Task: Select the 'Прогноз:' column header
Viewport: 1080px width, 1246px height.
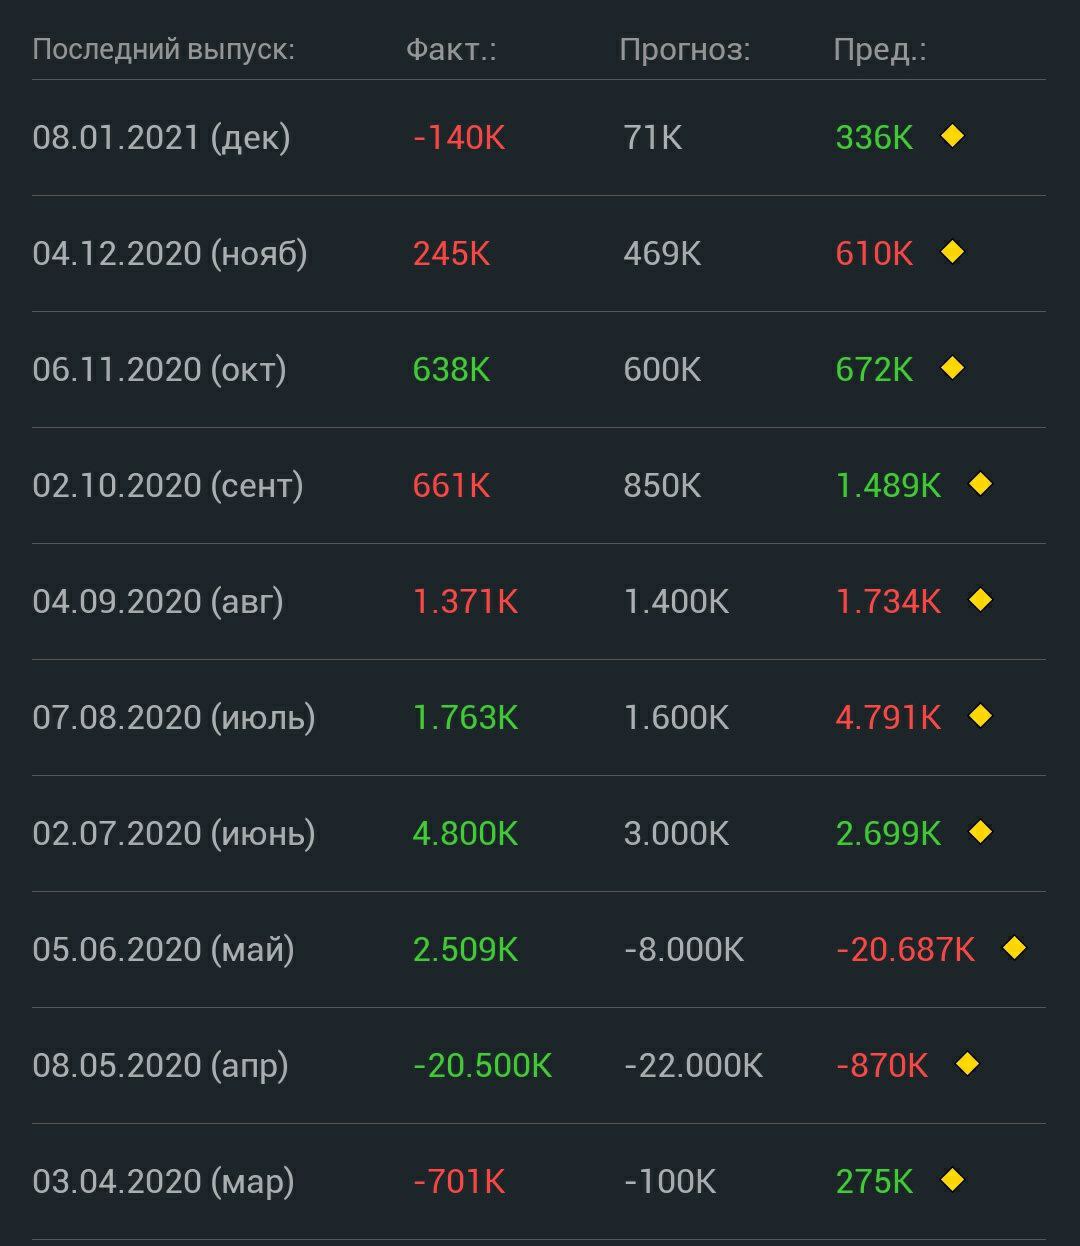Action: (x=685, y=50)
